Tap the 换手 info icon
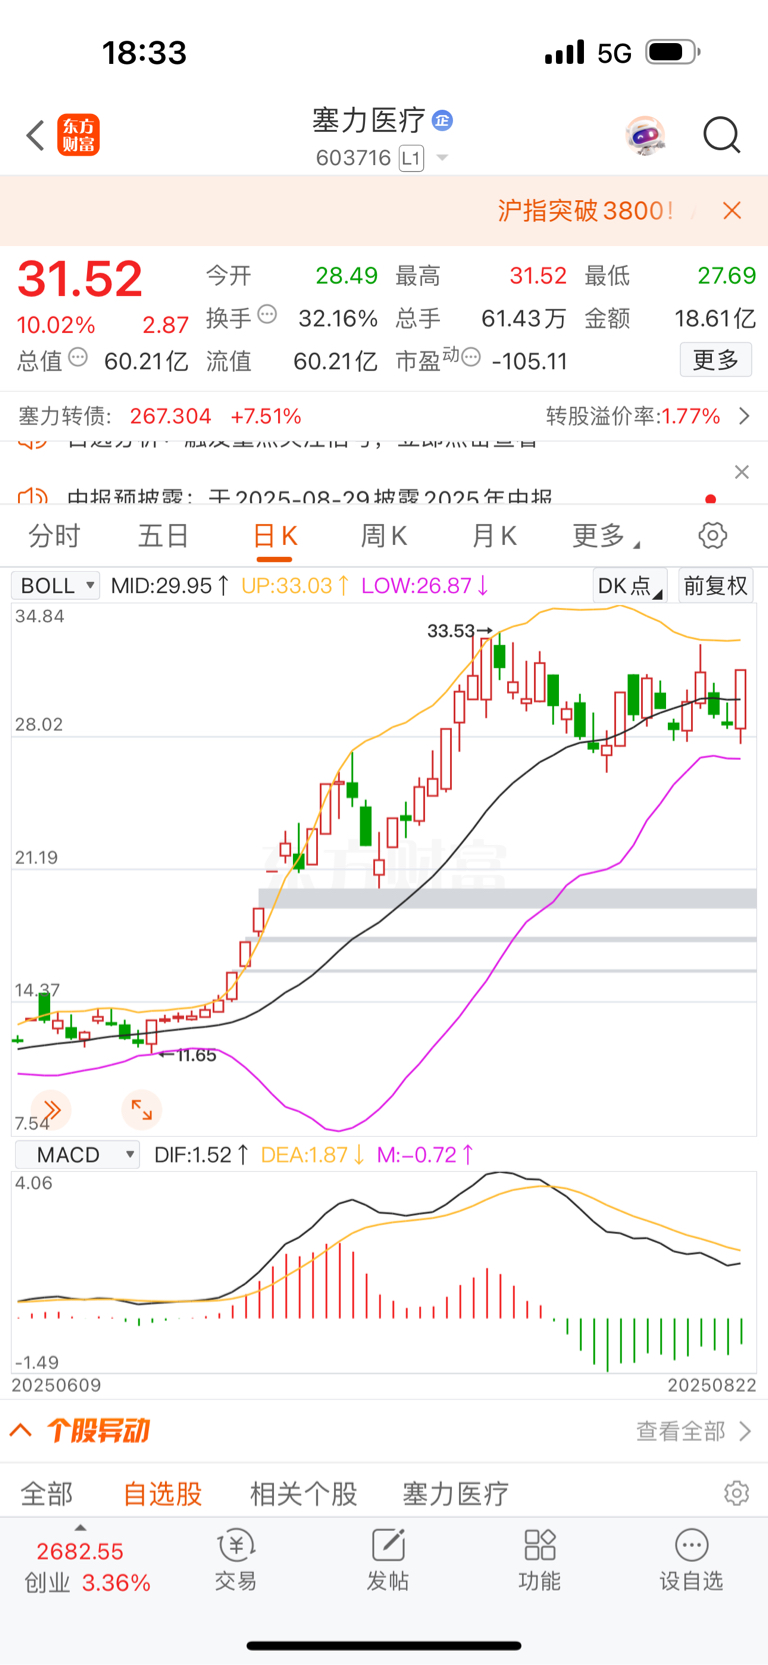 pyautogui.click(x=267, y=314)
